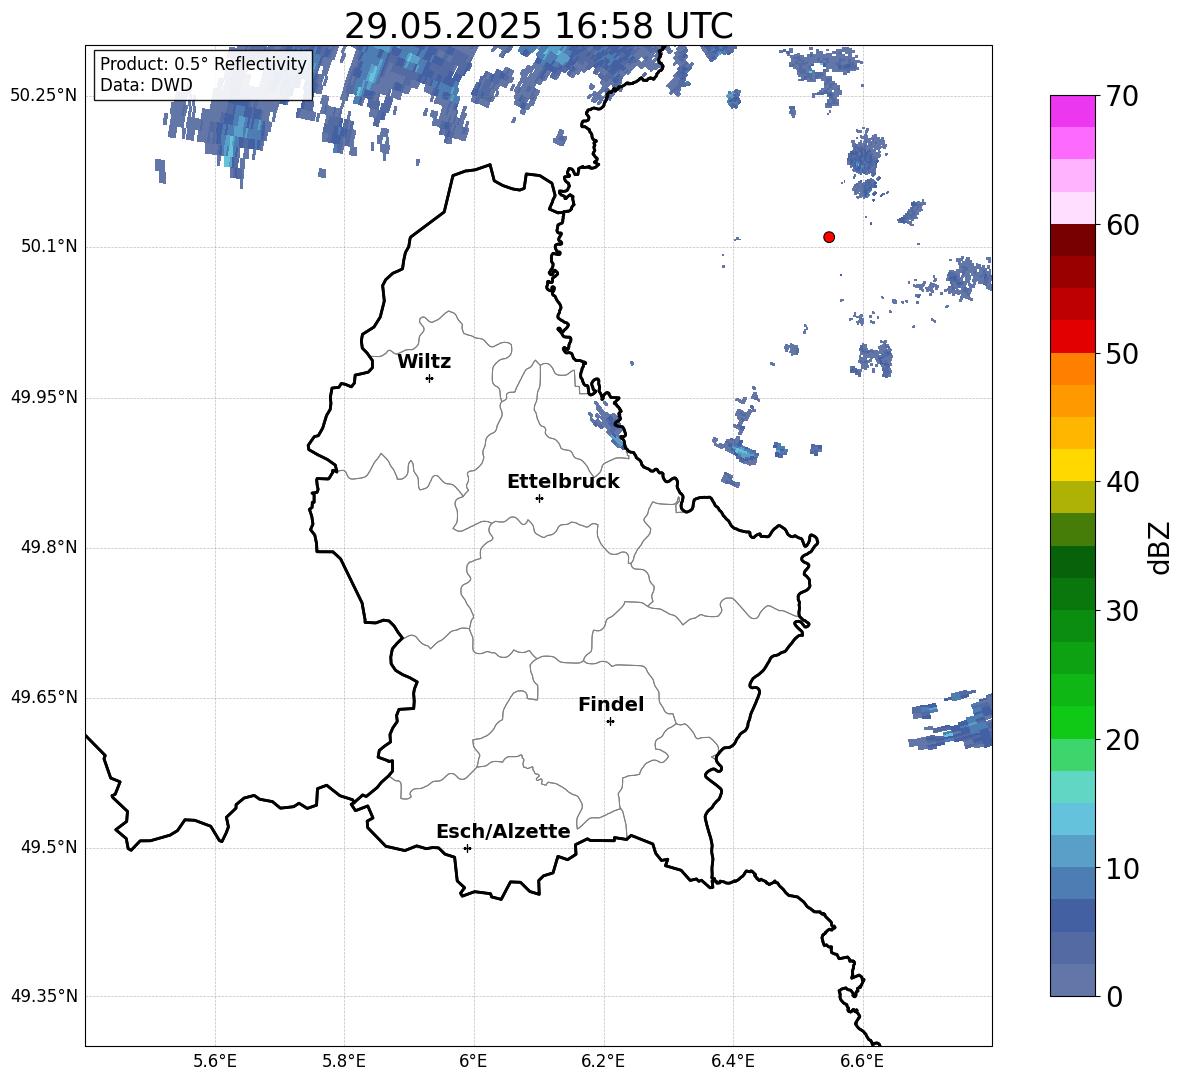Pick the magenta swatch at the colorbar top
This screenshot has height=1081, width=1184.
tap(1072, 111)
